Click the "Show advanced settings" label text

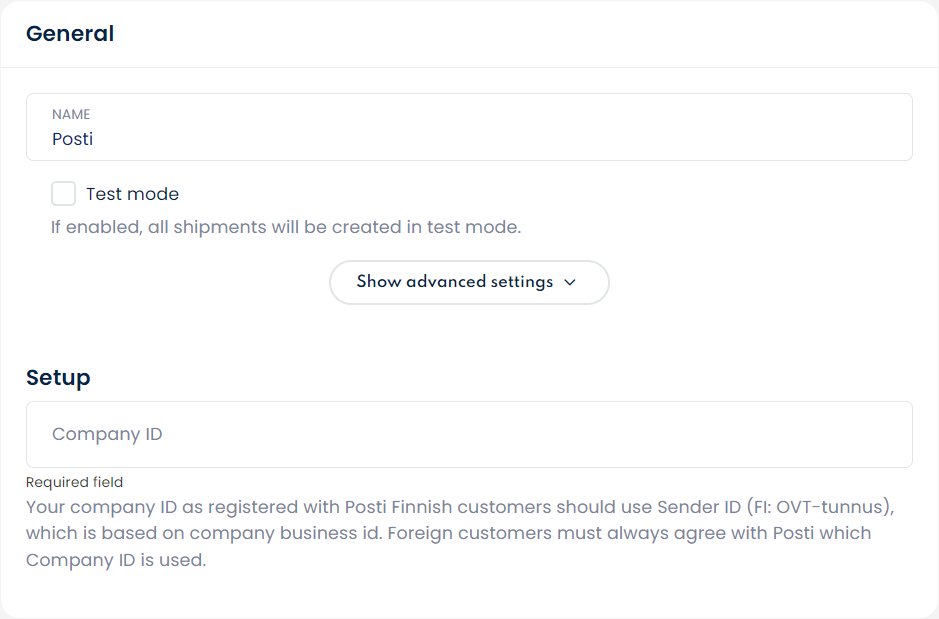(x=454, y=282)
